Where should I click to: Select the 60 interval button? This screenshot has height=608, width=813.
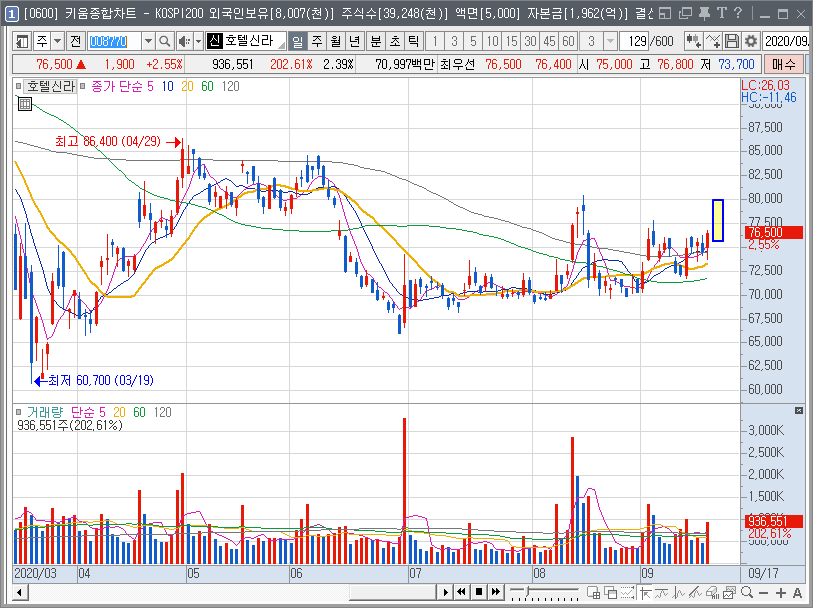tap(568, 40)
